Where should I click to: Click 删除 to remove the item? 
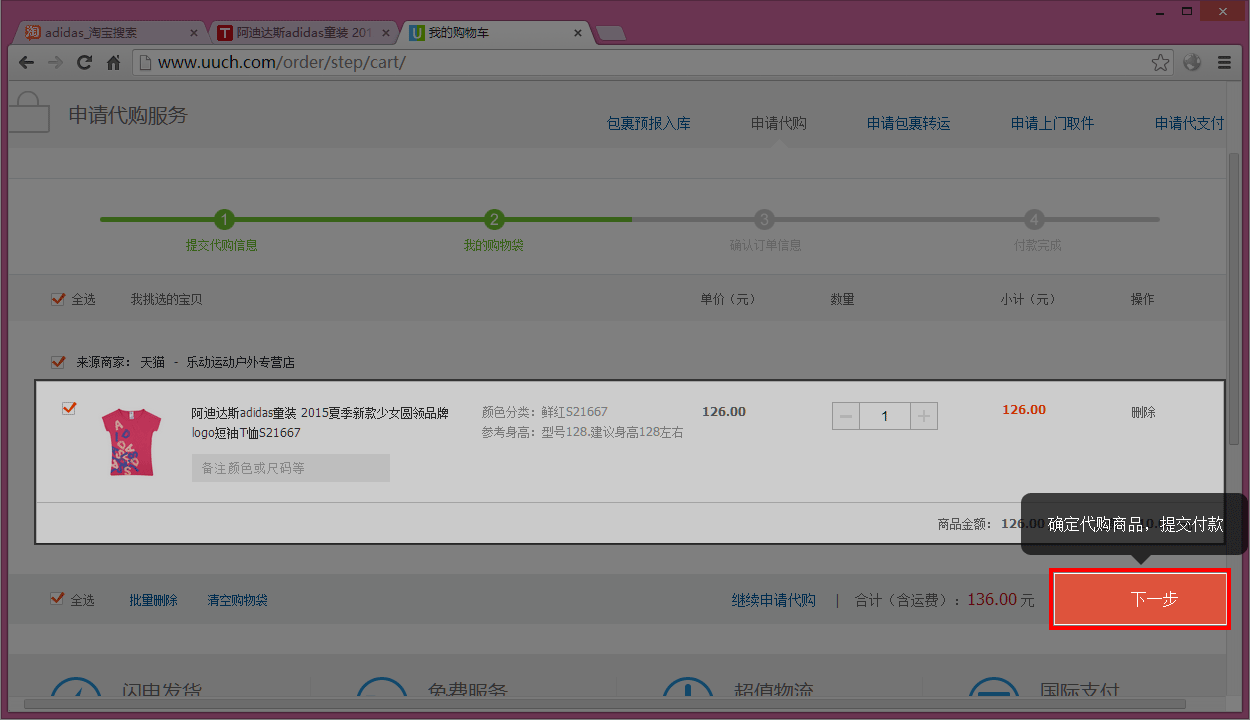tap(1143, 412)
